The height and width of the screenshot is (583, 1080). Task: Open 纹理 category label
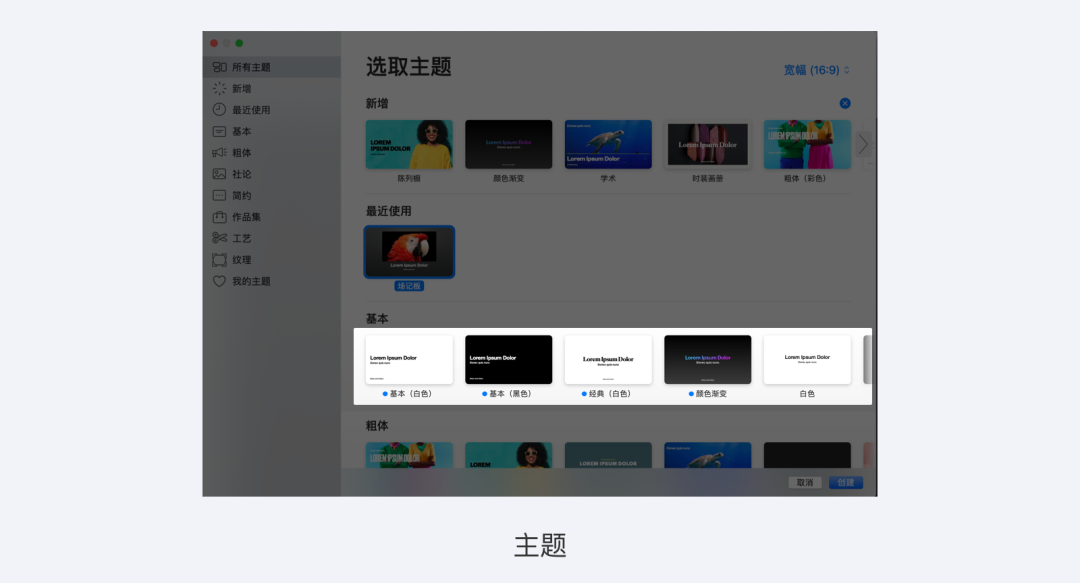coord(241,260)
